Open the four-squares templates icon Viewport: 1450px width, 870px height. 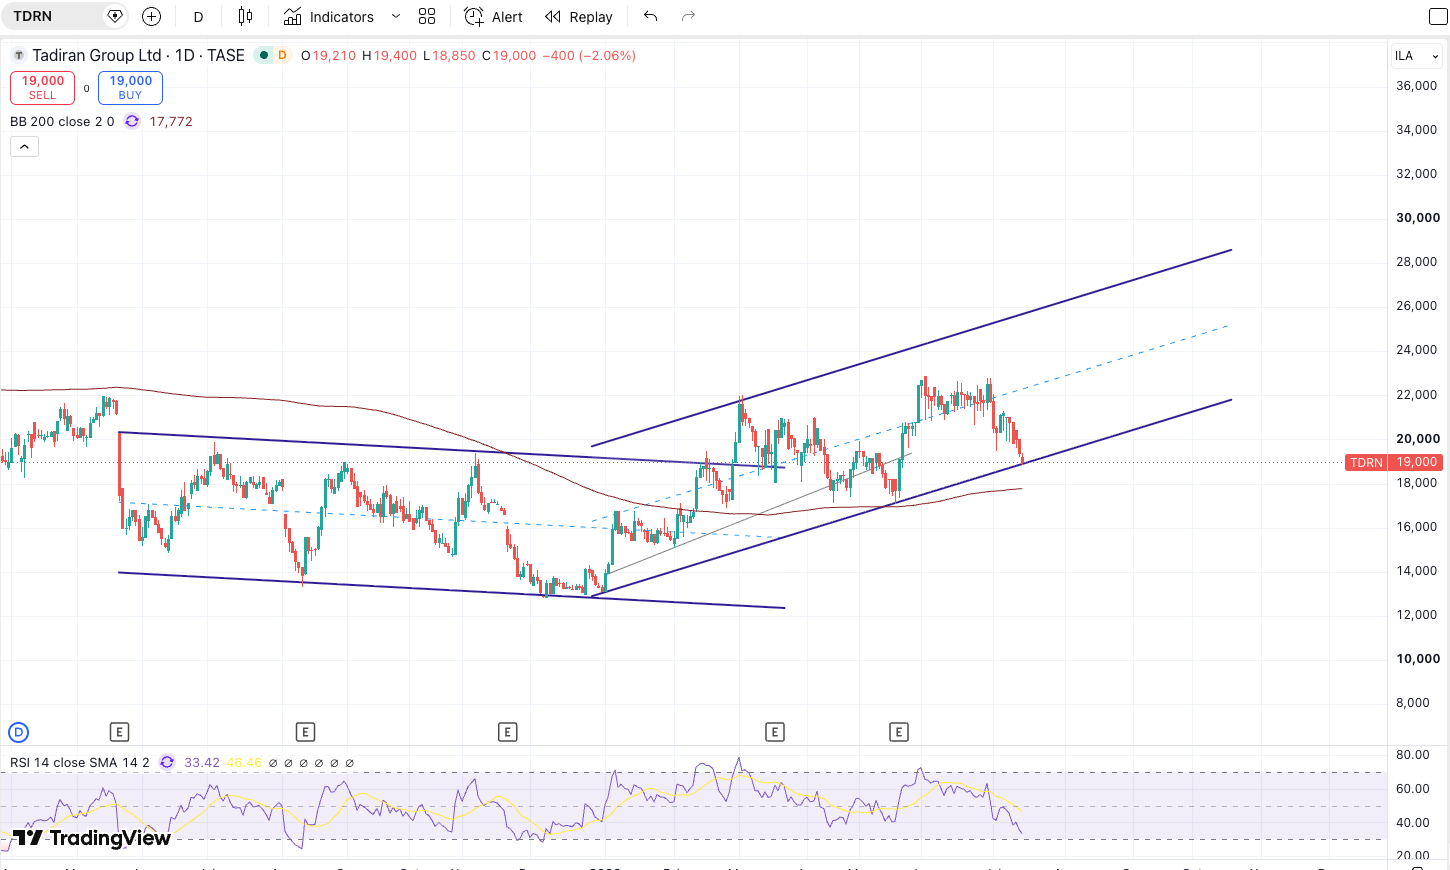427,16
